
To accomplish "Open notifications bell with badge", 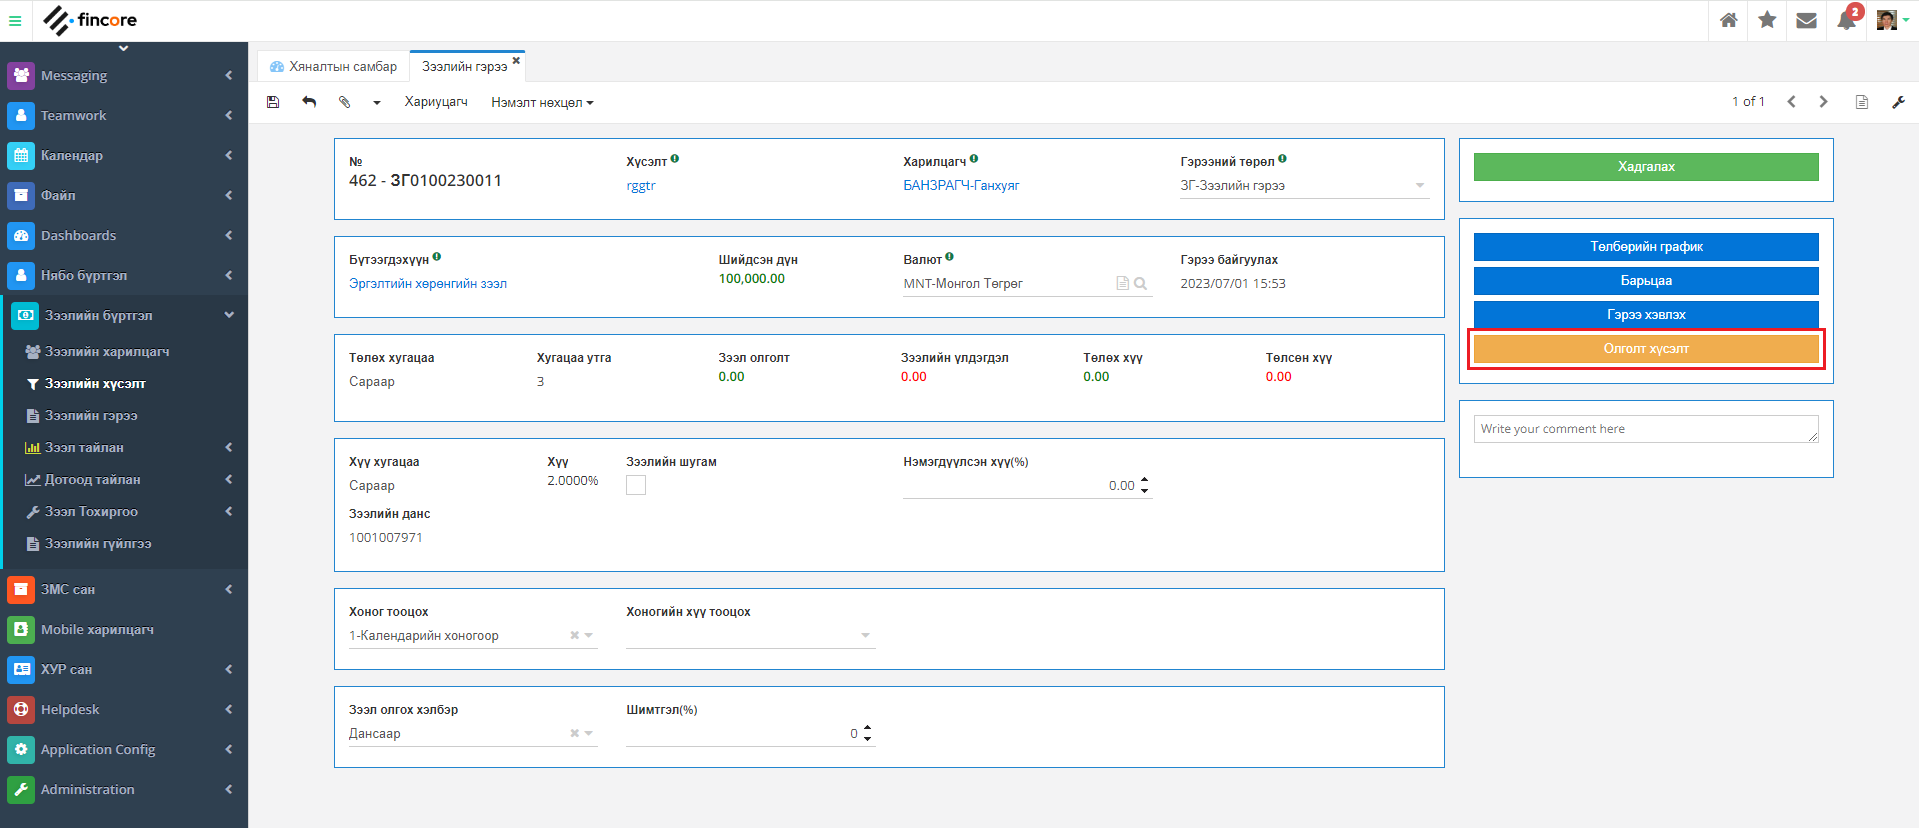I will 1848,19.
